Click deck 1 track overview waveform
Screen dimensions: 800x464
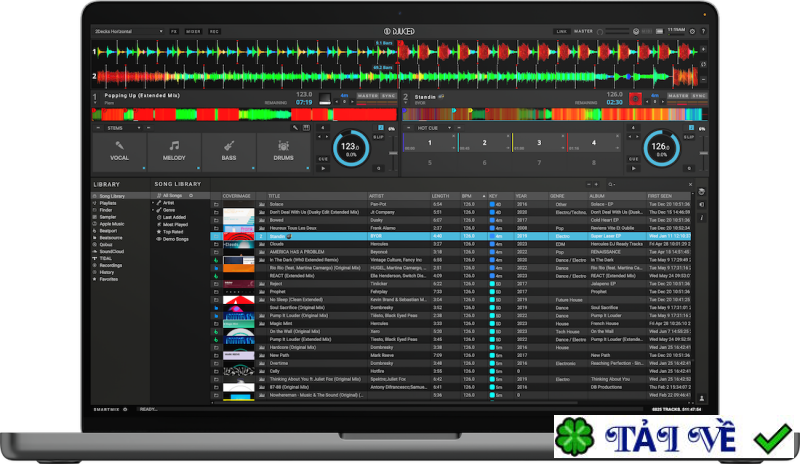pos(244,114)
